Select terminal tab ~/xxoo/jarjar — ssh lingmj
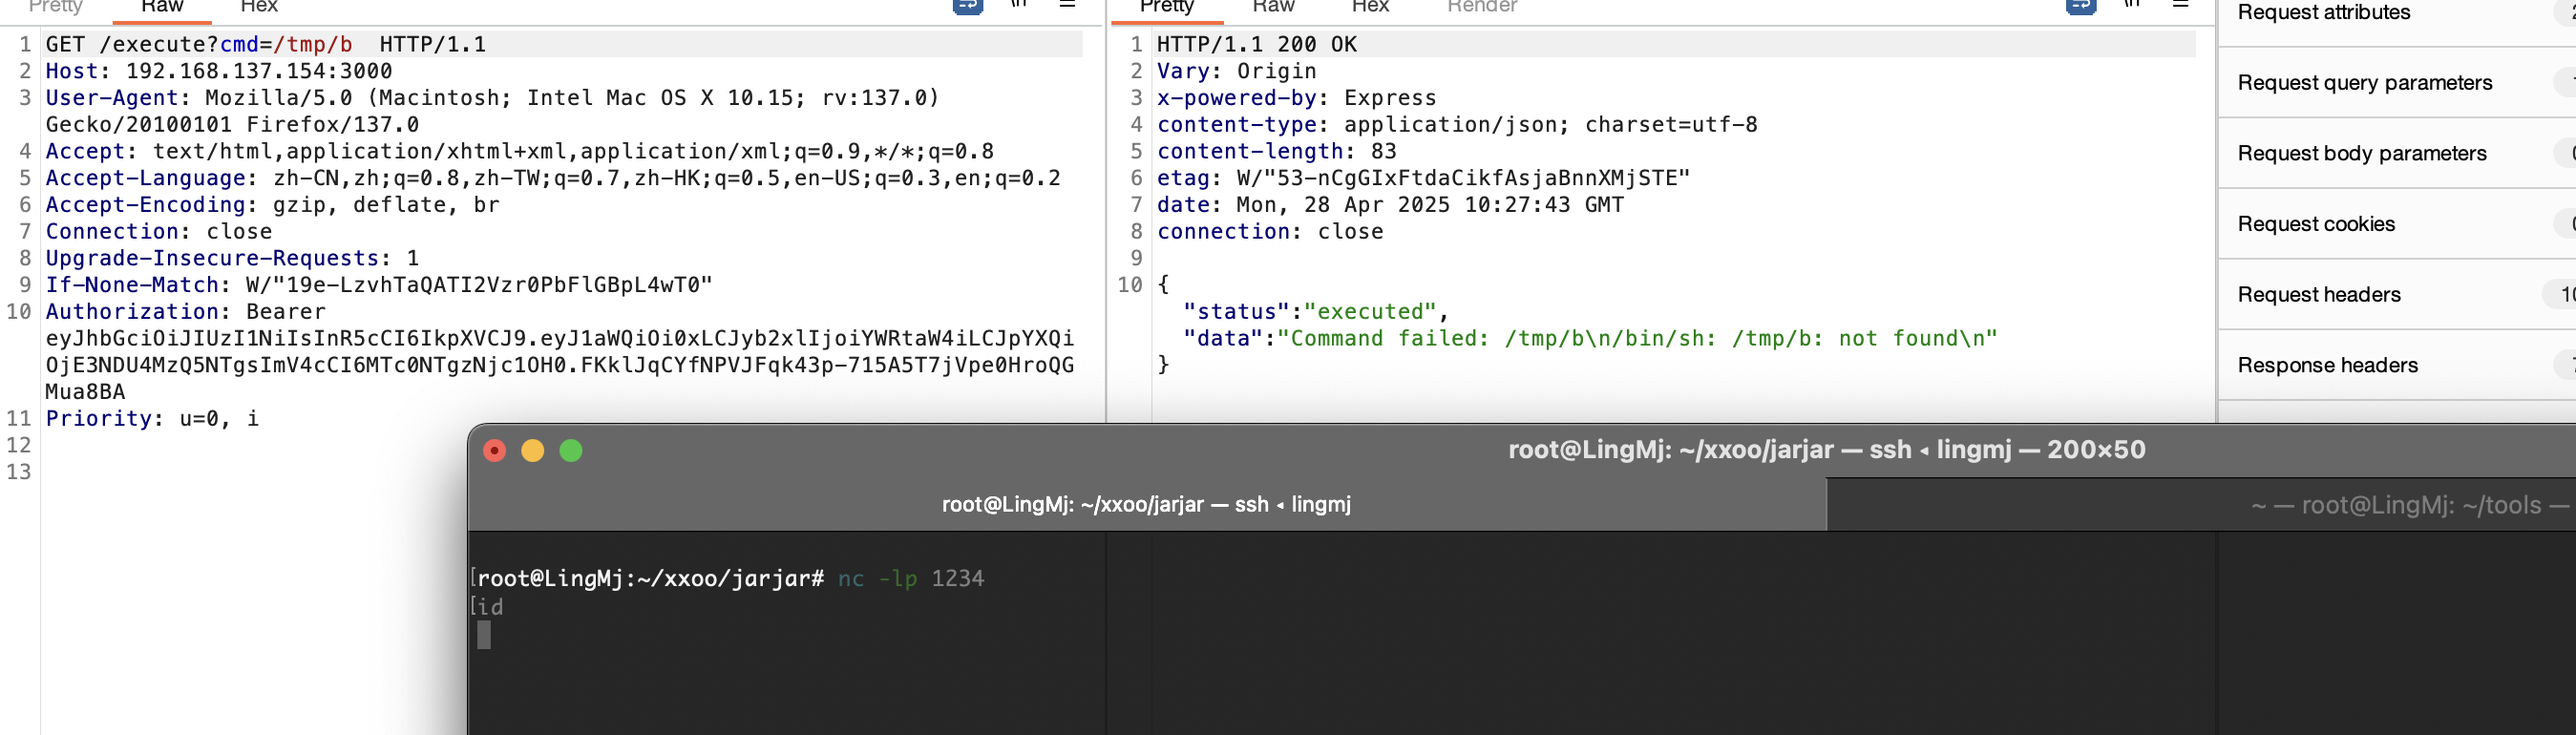 click(1146, 505)
